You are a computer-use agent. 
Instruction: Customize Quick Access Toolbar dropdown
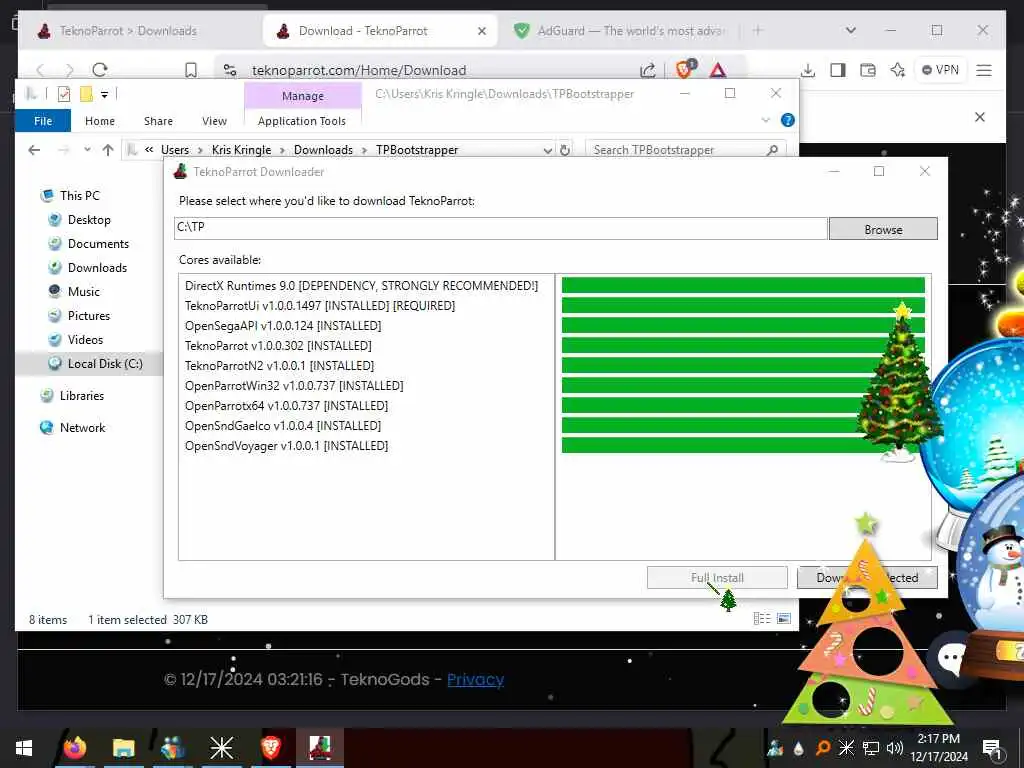104,95
